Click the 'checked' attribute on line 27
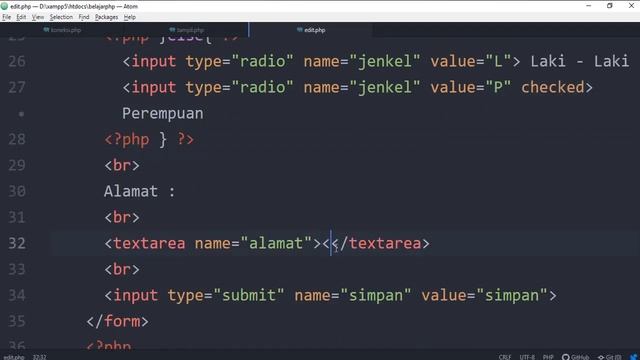The width and height of the screenshot is (640, 360). click(x=553, y=87)
